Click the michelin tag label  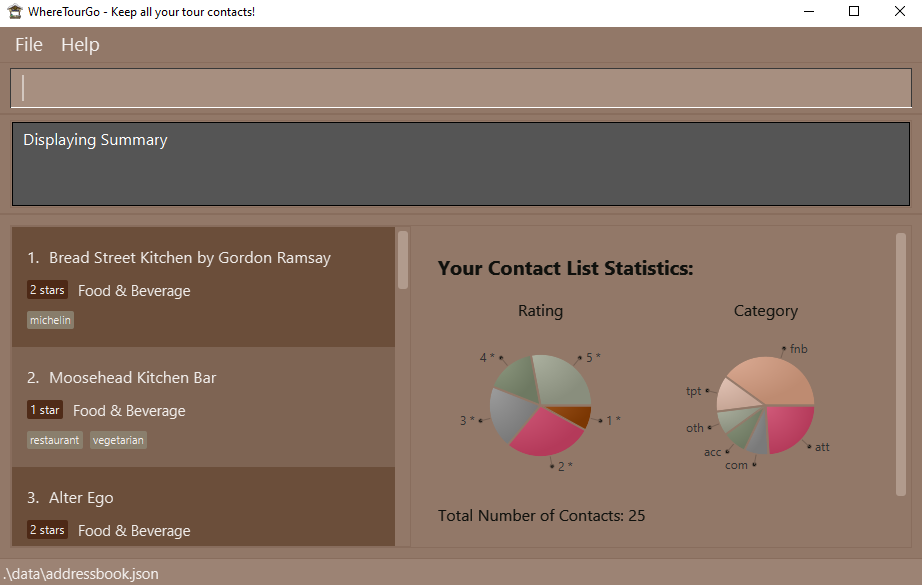[x=50, y=320]
